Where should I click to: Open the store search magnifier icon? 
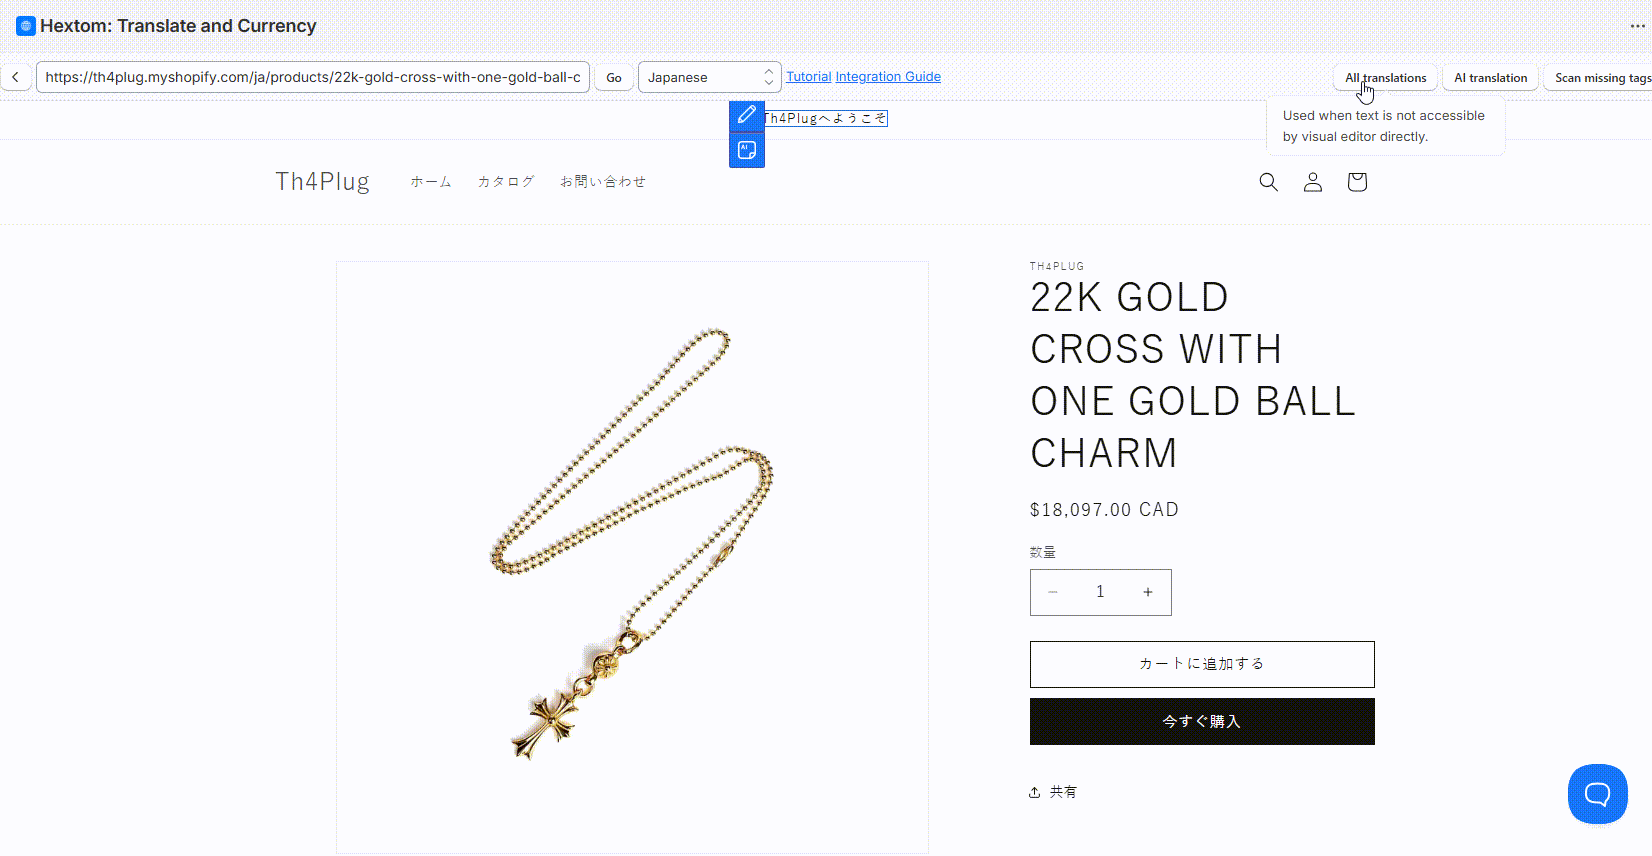coord(1268,182)
